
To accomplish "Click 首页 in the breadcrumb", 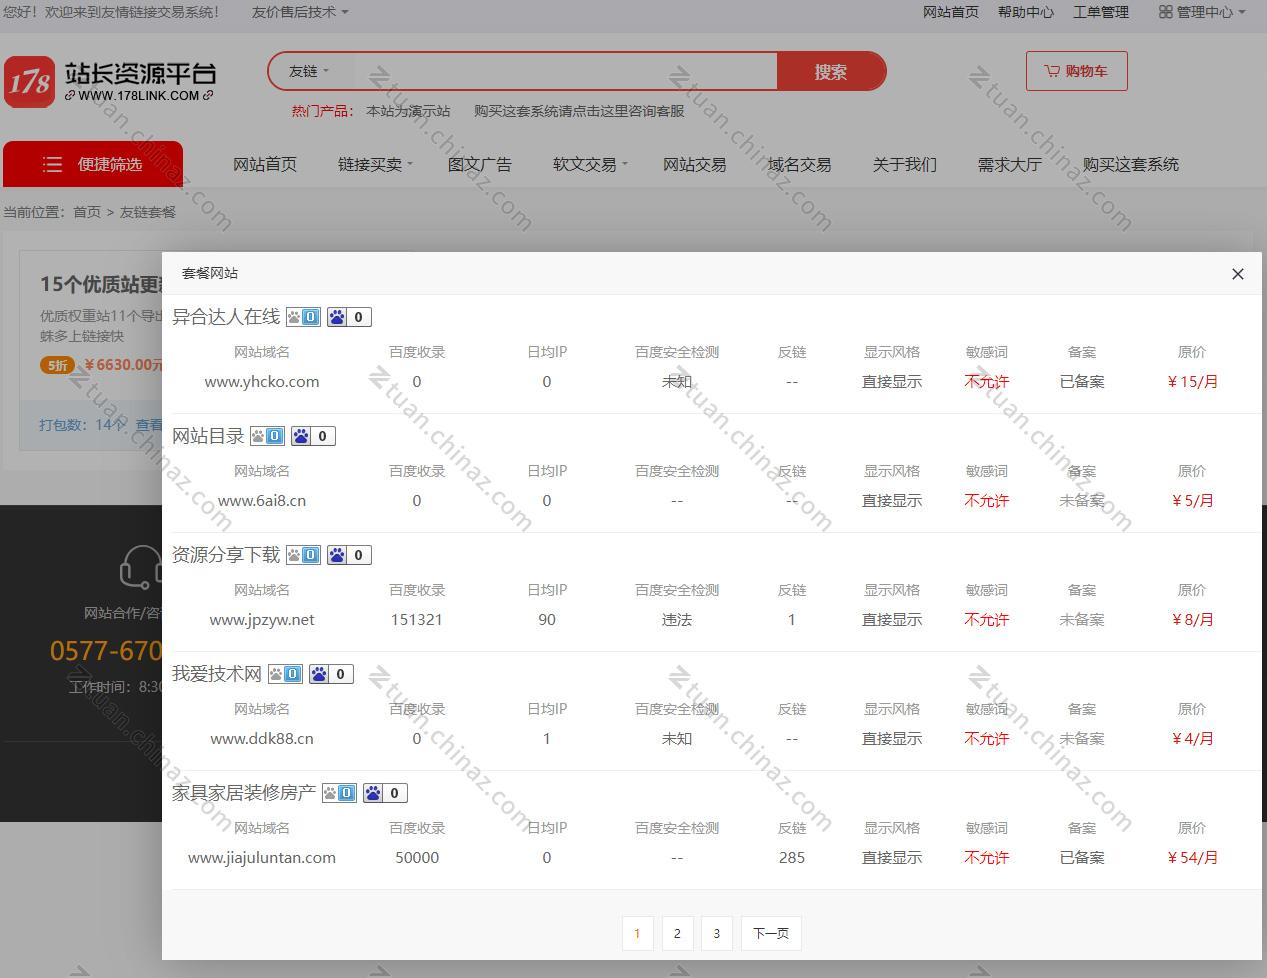I will coord(87,212).
